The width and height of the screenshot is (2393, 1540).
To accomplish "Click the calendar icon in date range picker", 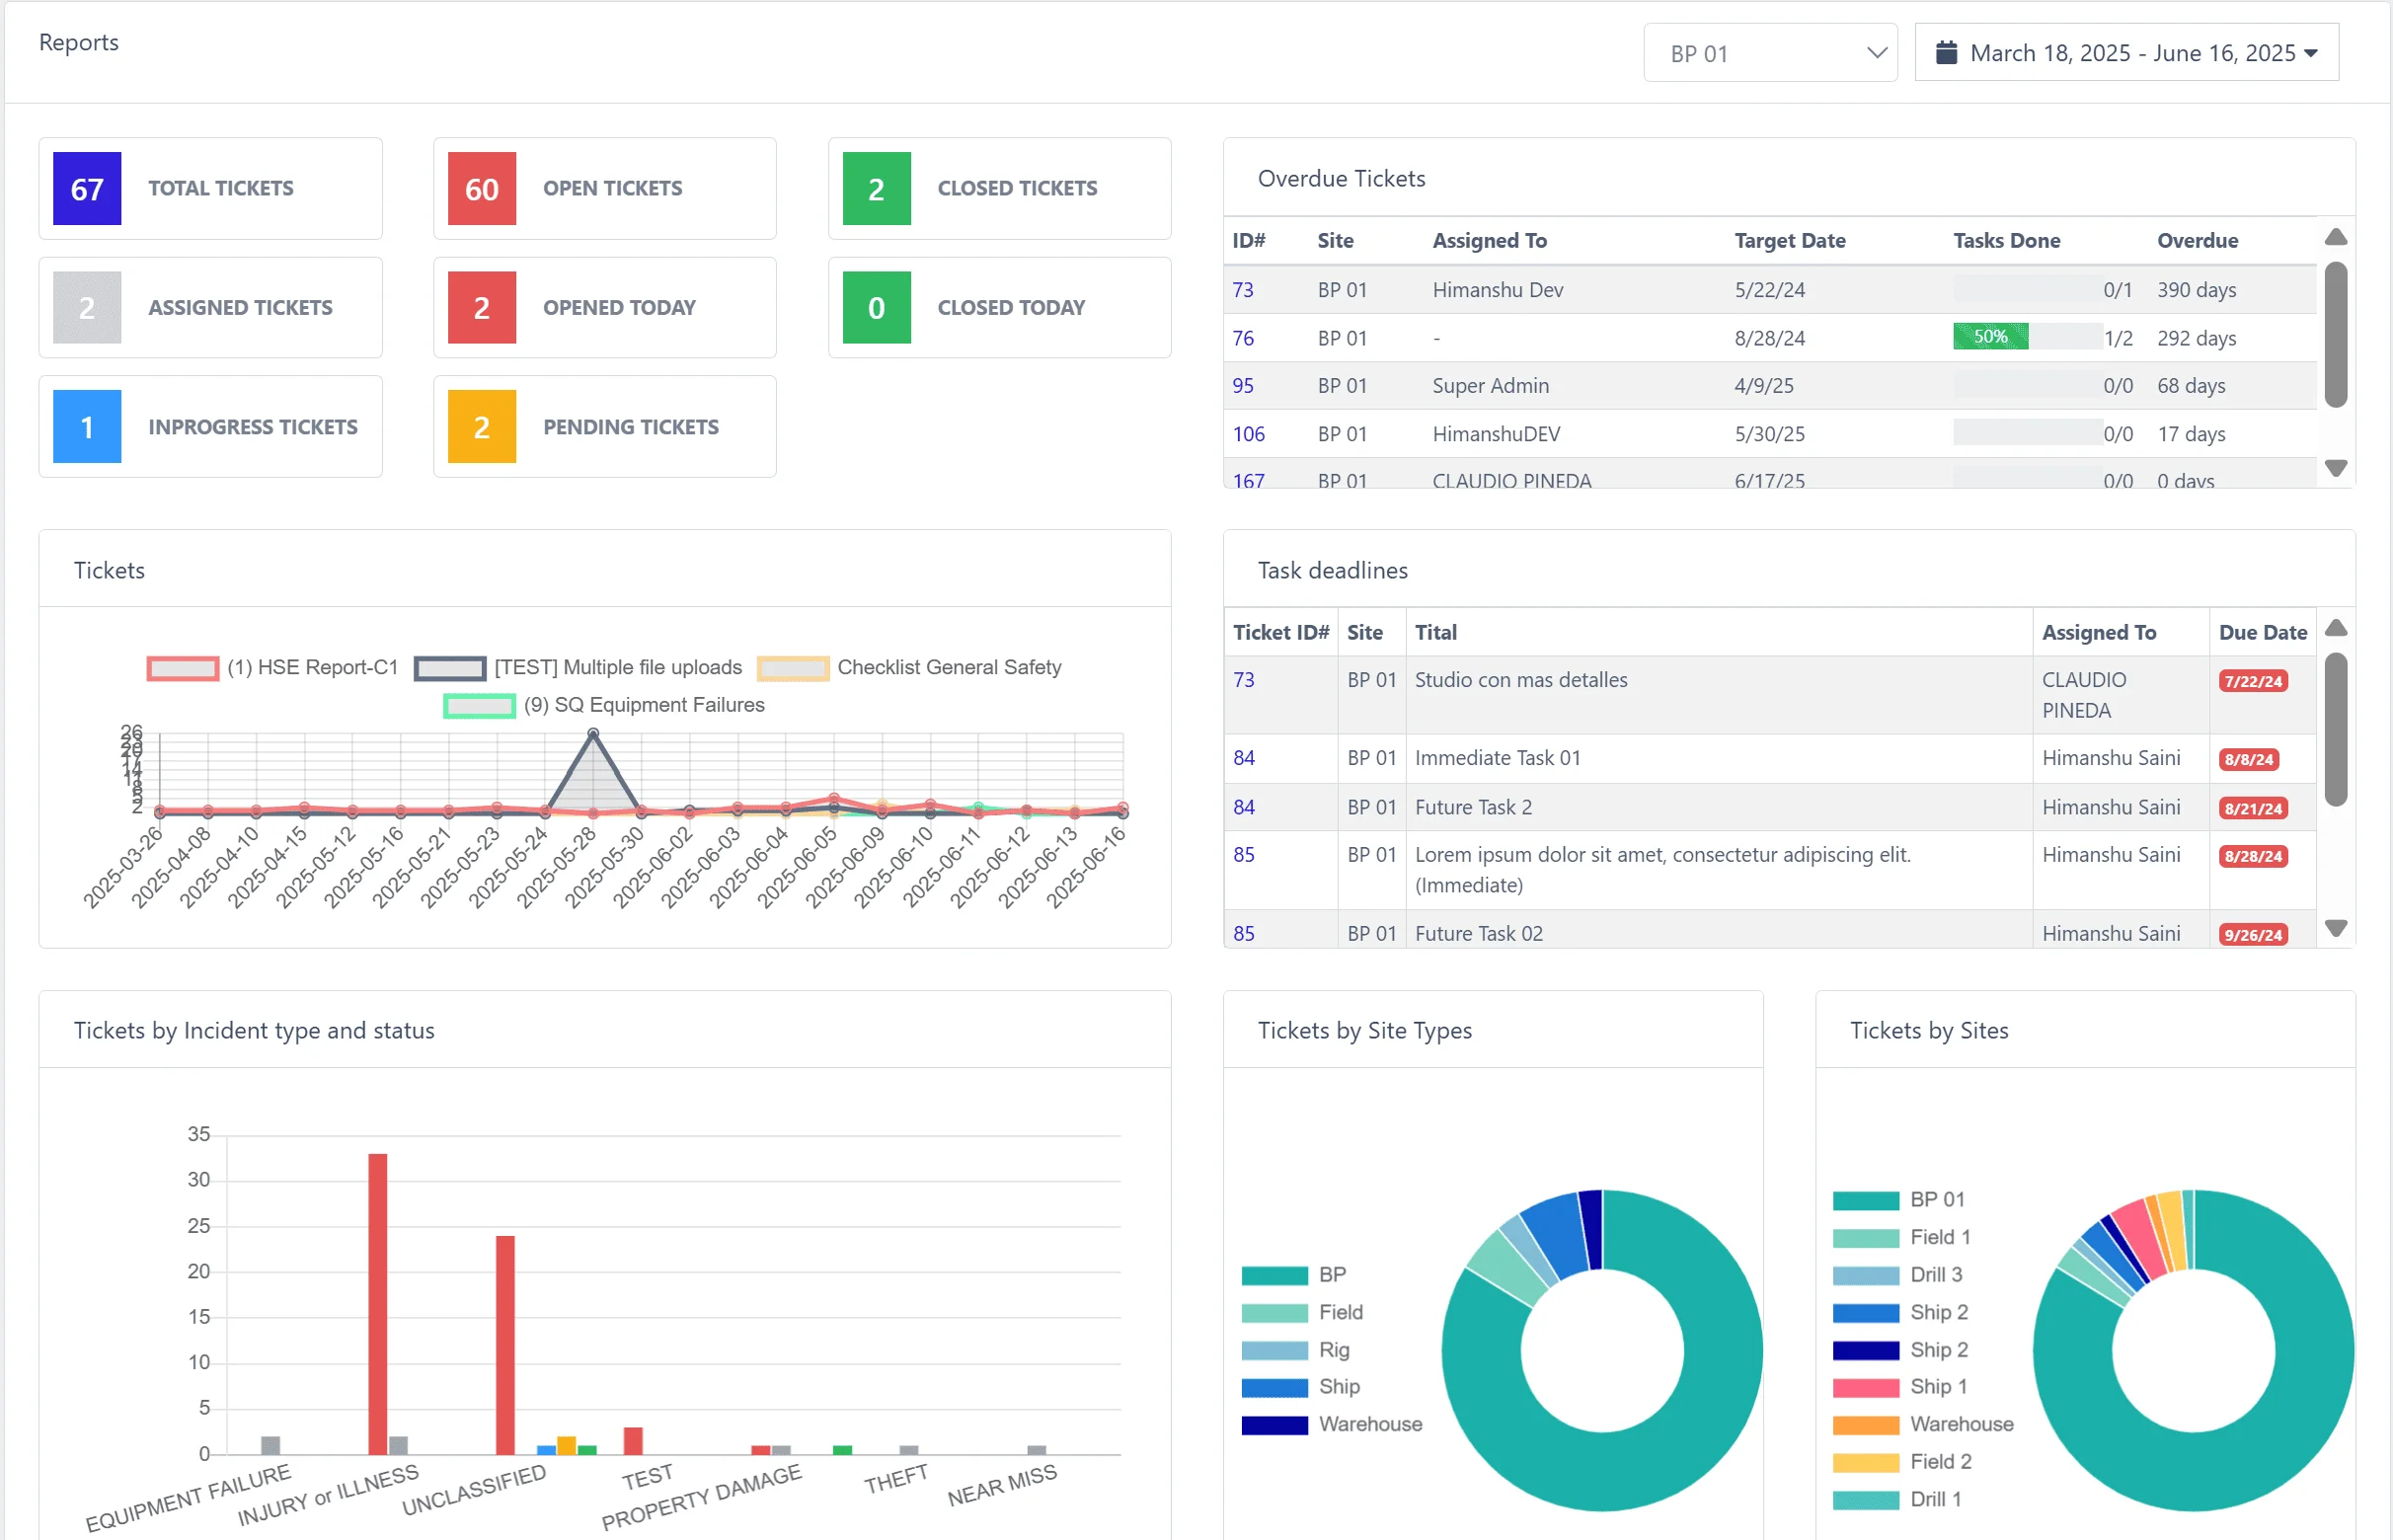I will pos(1946,53).
